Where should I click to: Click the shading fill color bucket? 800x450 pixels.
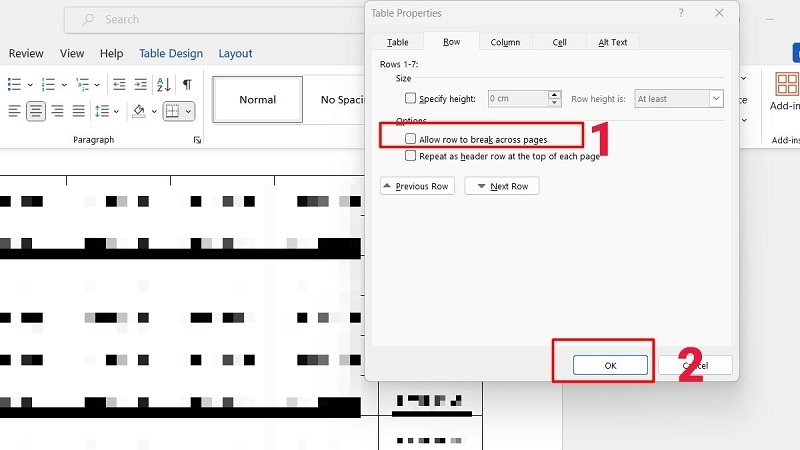(x=138, y=111)
